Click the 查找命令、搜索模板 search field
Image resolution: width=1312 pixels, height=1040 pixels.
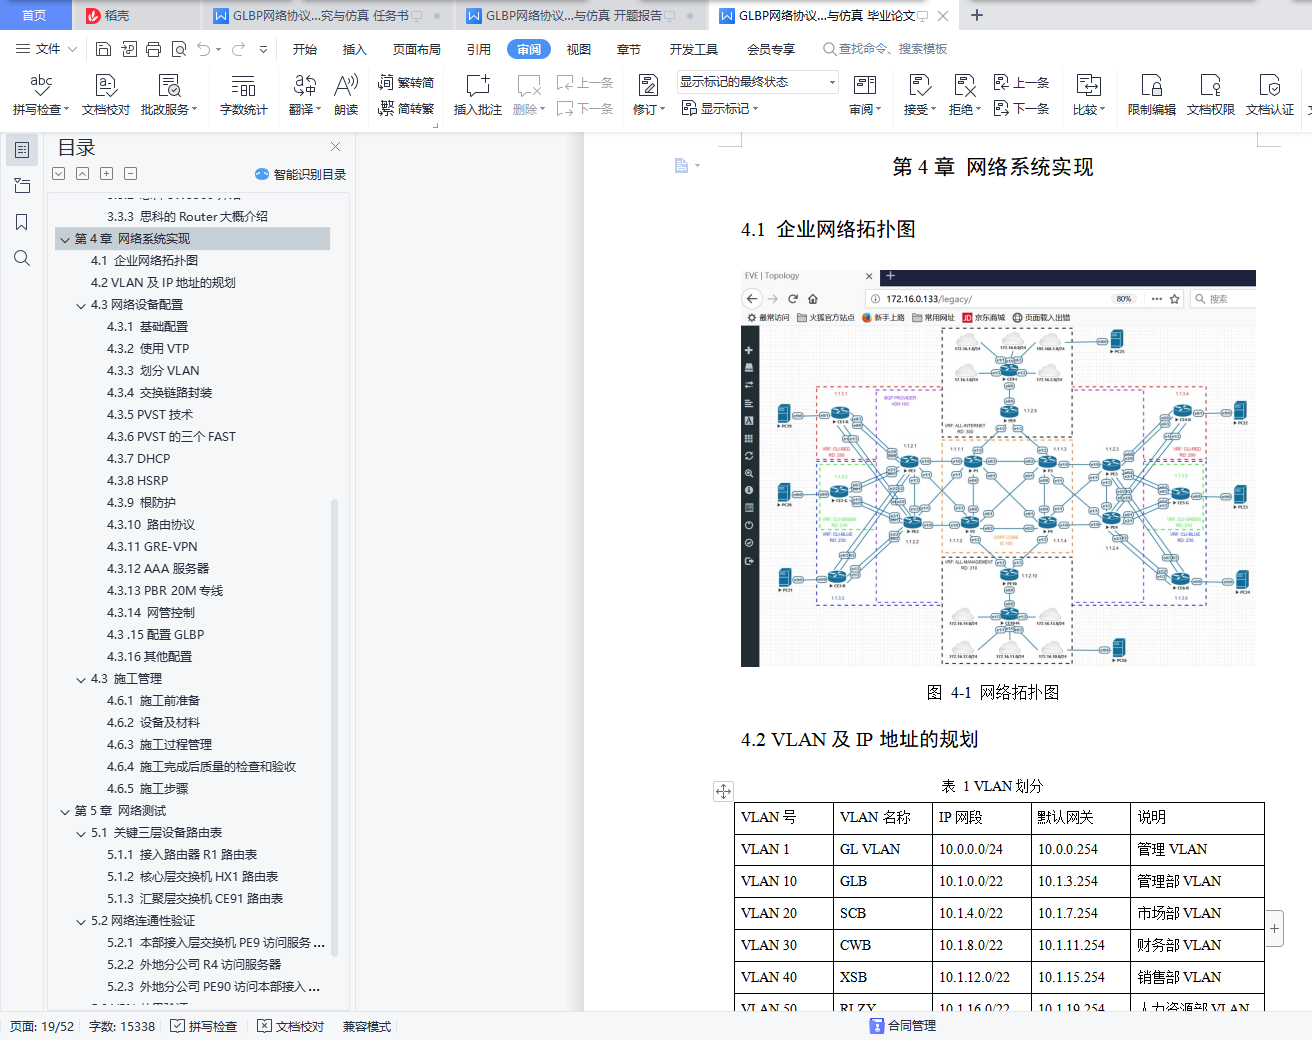[885, 49]
